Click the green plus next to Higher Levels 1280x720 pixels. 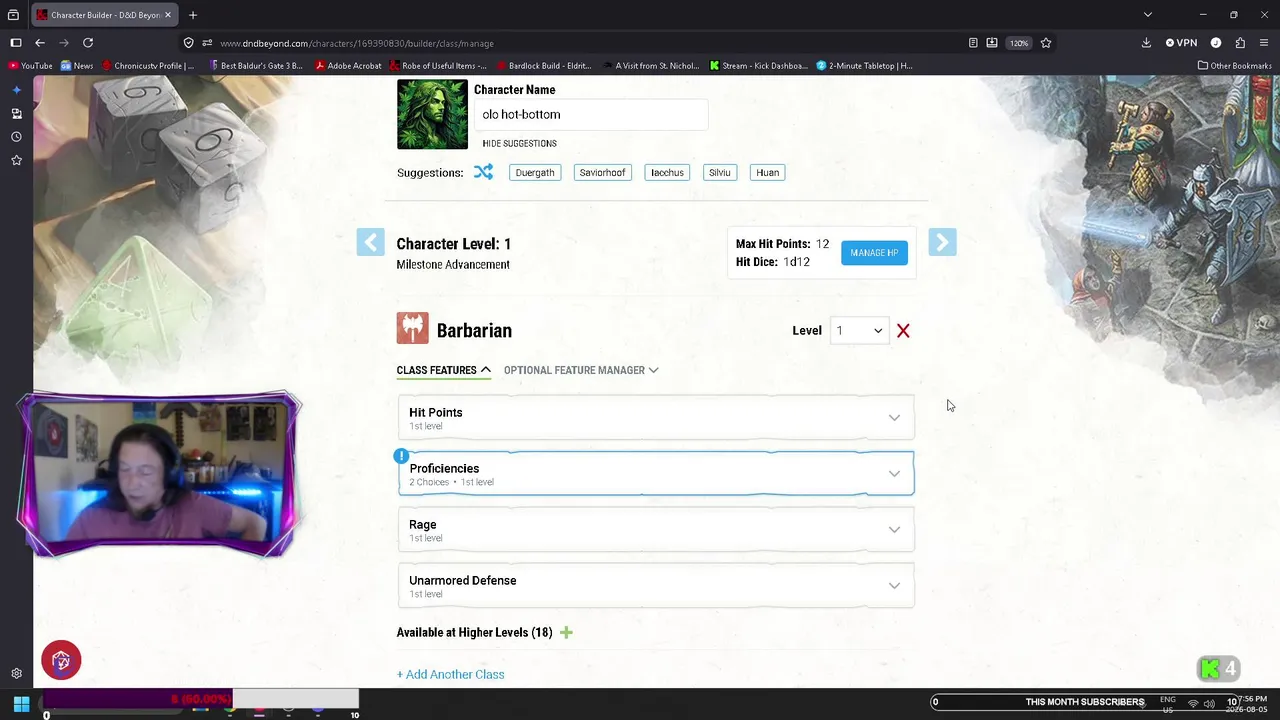click(566, 632)
